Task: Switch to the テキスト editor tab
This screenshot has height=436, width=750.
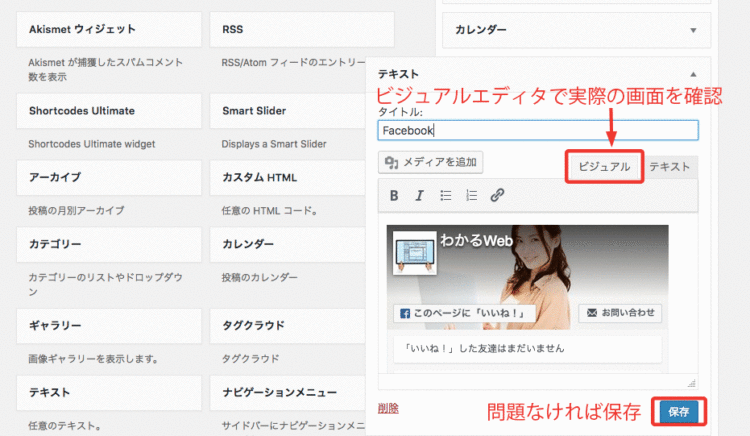Action: 669,167
